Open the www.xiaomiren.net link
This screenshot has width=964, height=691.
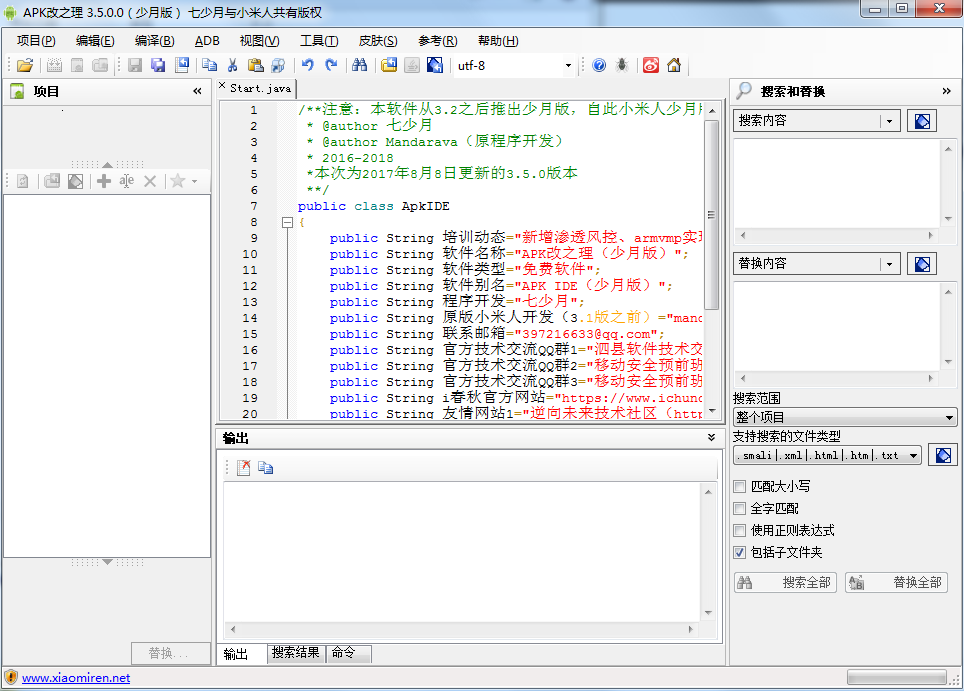(x=76, y=677)
